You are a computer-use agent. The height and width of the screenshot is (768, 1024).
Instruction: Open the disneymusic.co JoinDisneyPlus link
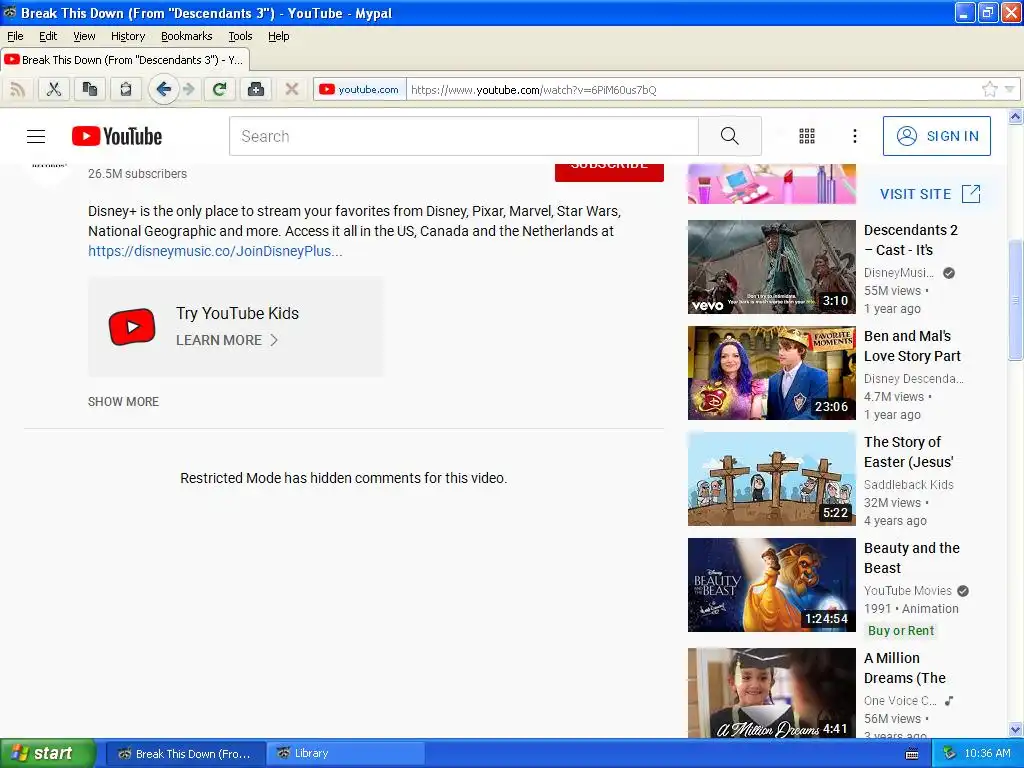point(215,251)
